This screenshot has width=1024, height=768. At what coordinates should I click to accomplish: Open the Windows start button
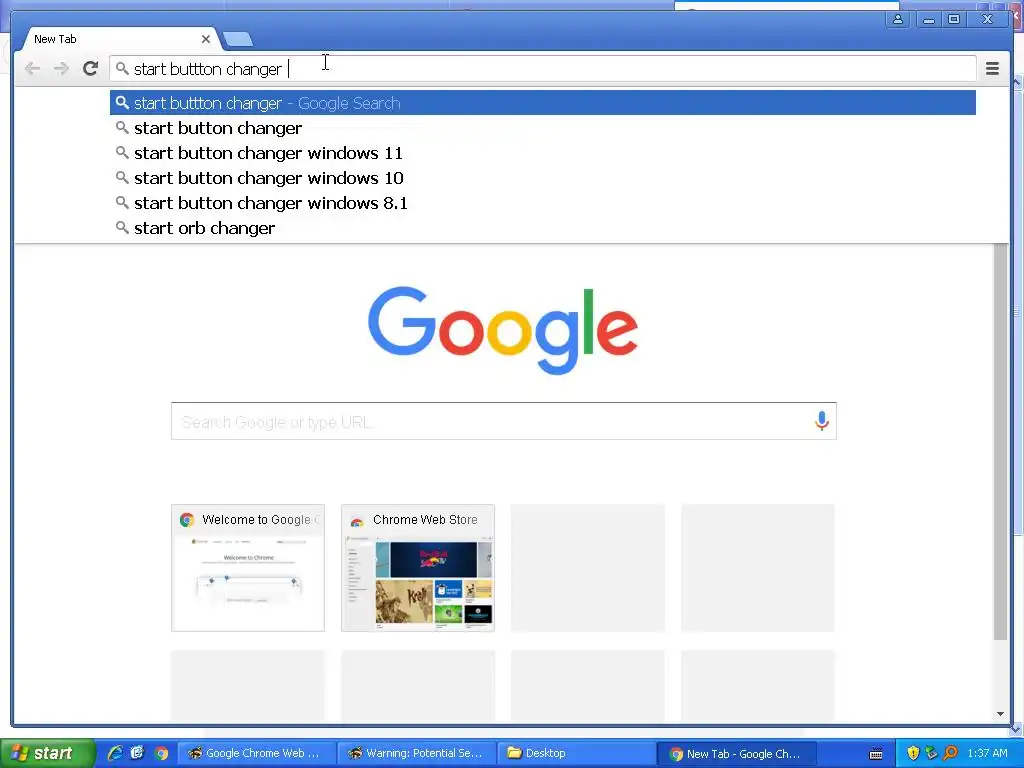[47, 753]
